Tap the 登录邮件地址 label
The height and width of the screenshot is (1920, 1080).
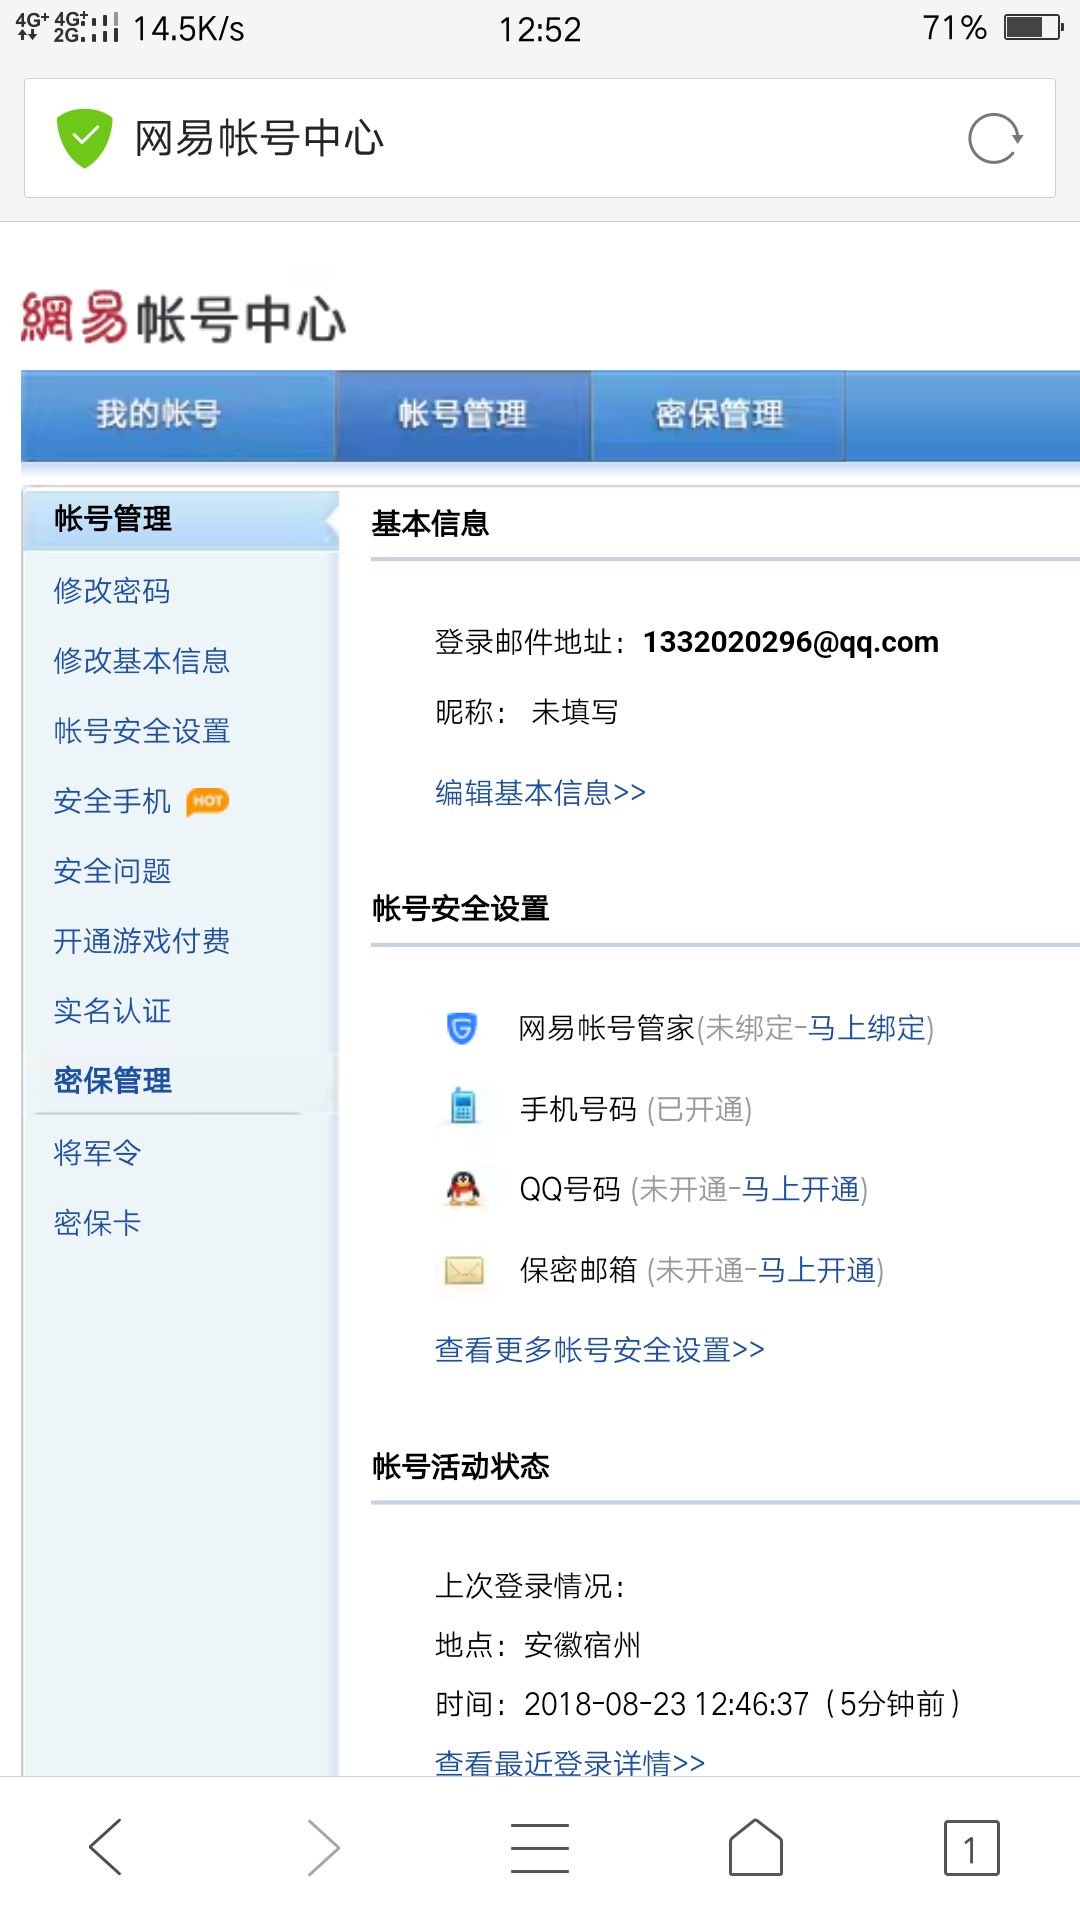pyautogui.click(x=530, y=642)
